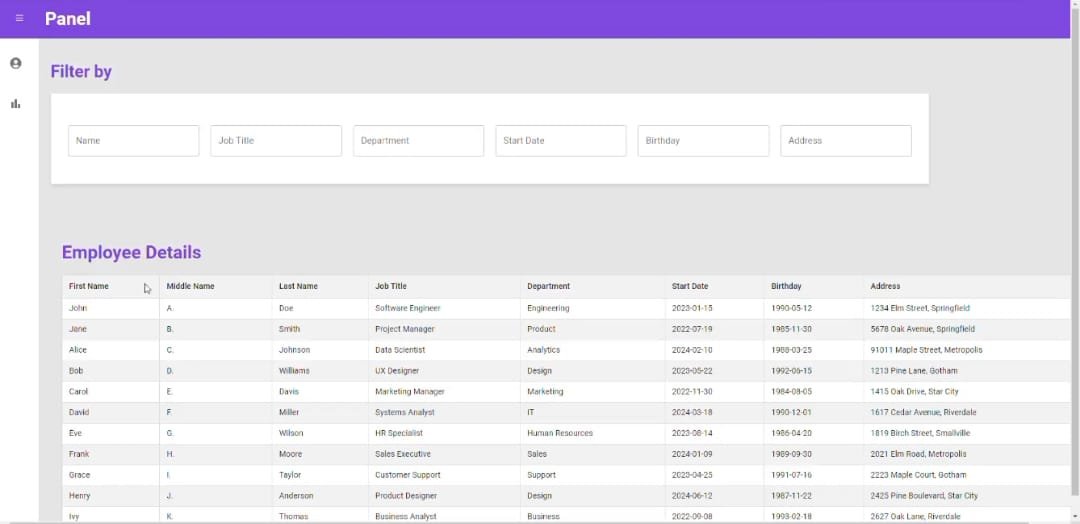Click the Job Title filter field
This screenshot has width=1080, height=524.
276,141
